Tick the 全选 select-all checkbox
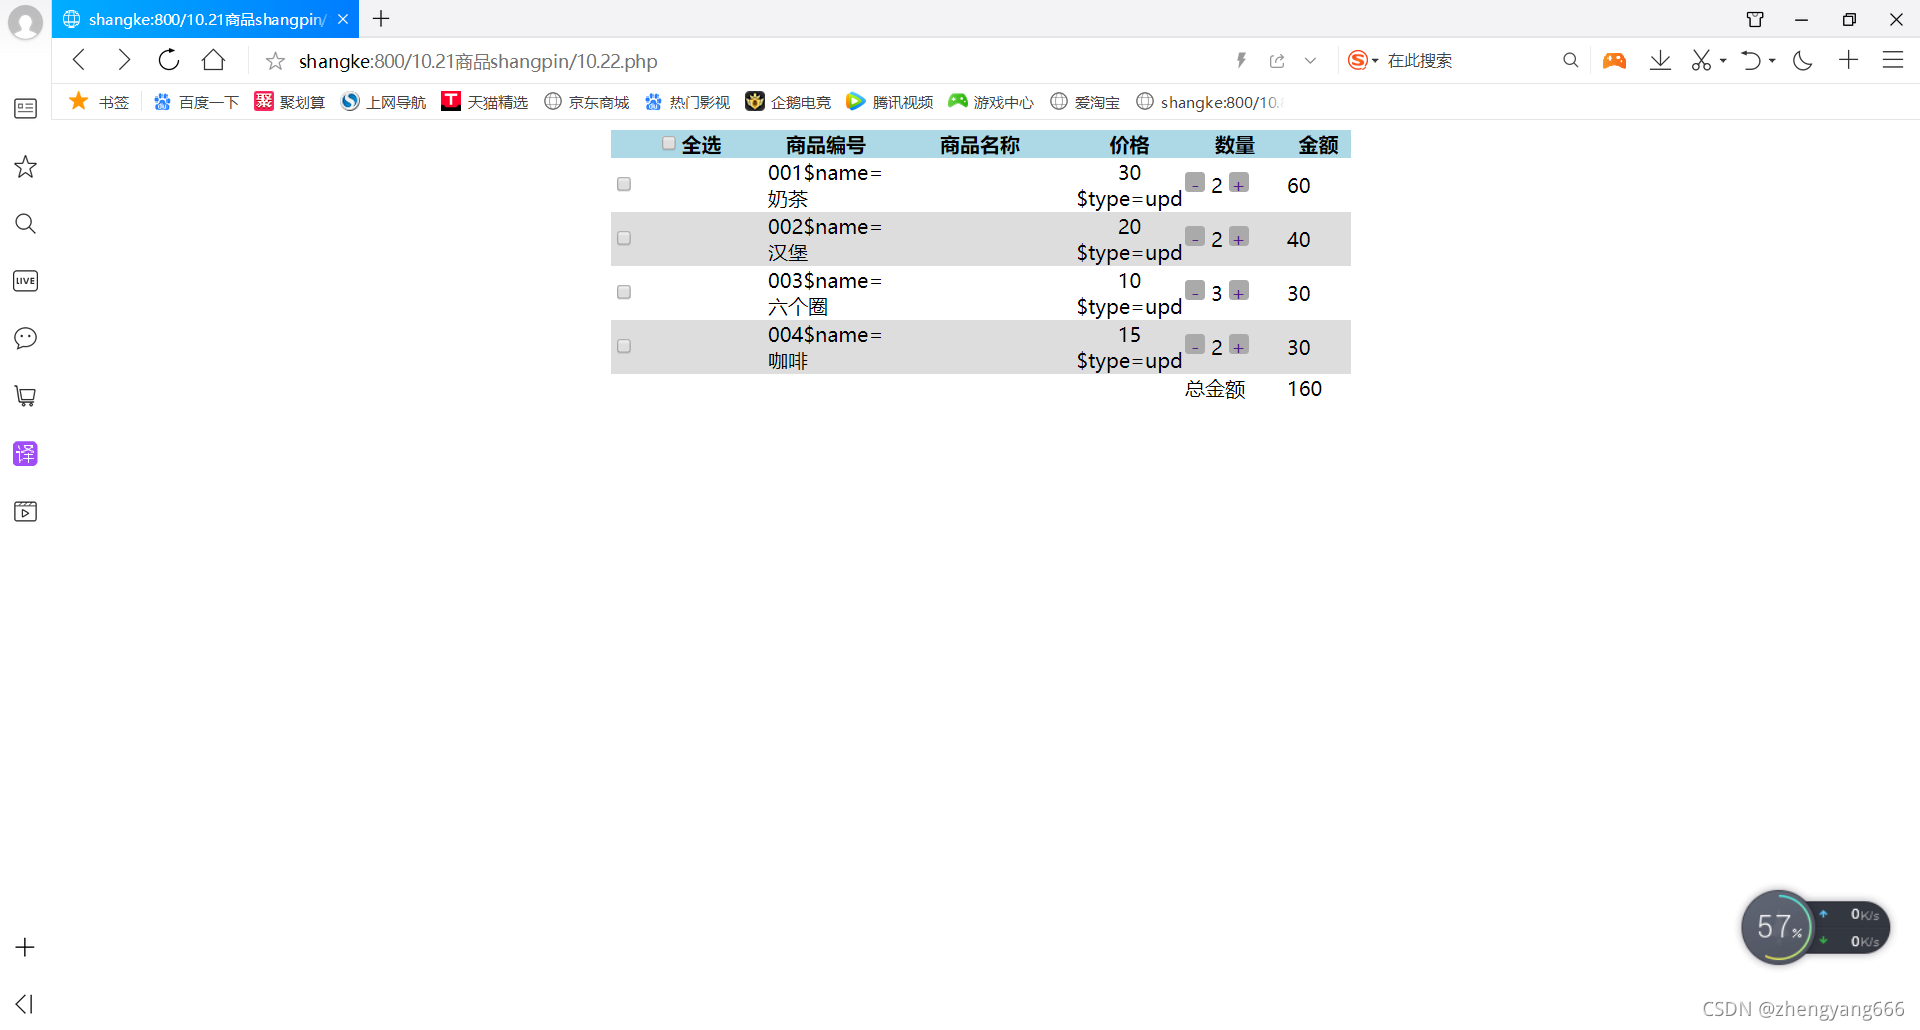 tap(669, 144)
